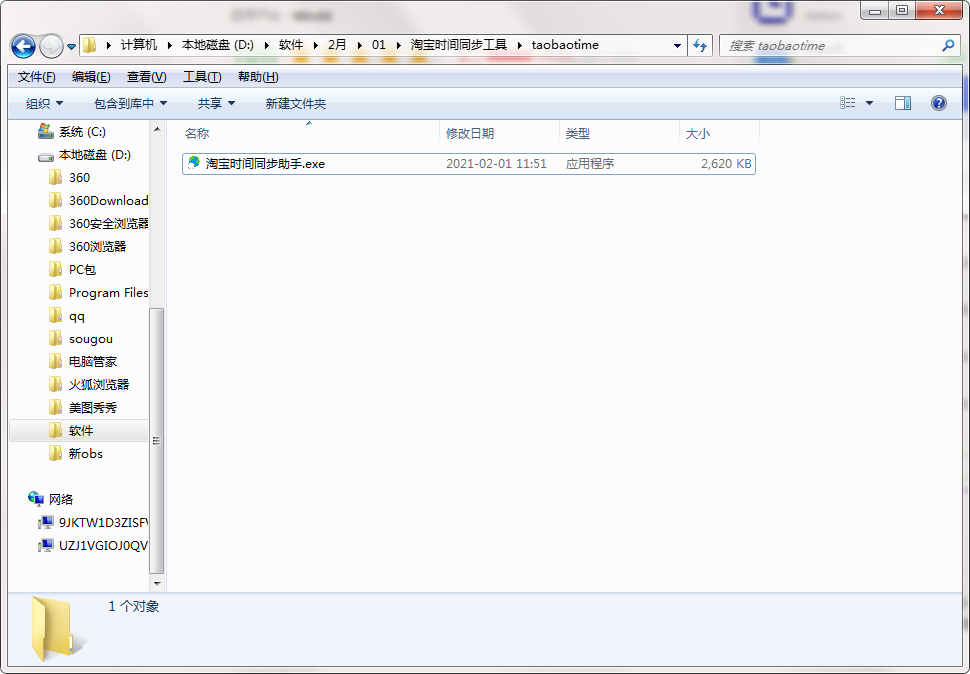970x674 pixels.
Task: Open the 查看(V) menu
Action: [x=147, y=77]
